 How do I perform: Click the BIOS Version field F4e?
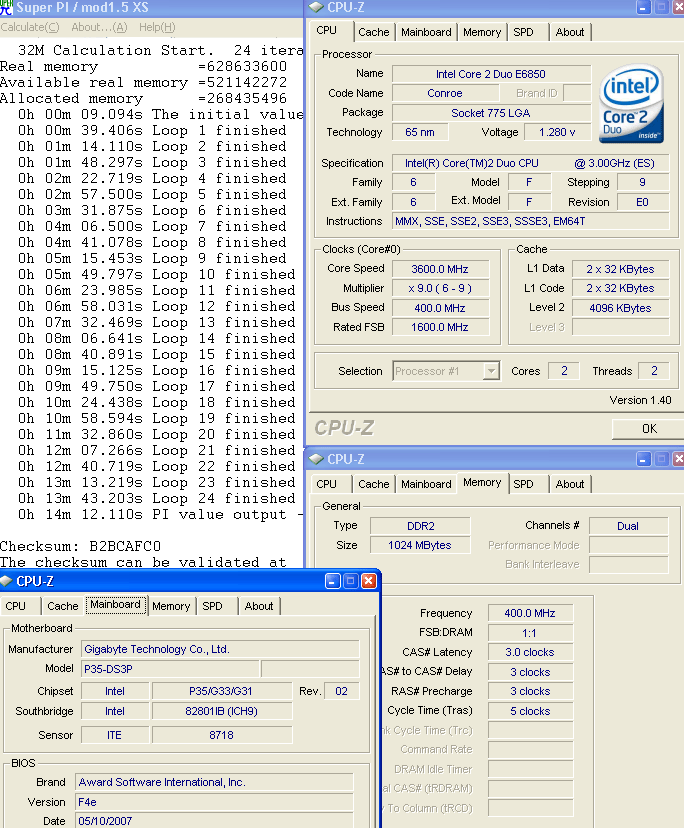pyautogui.click(x=214, y=802)
